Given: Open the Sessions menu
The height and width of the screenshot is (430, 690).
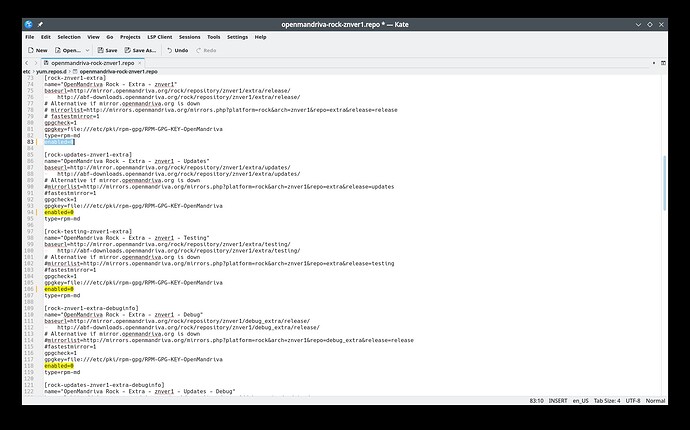Looking at the screenshot, I should point(190,37).
